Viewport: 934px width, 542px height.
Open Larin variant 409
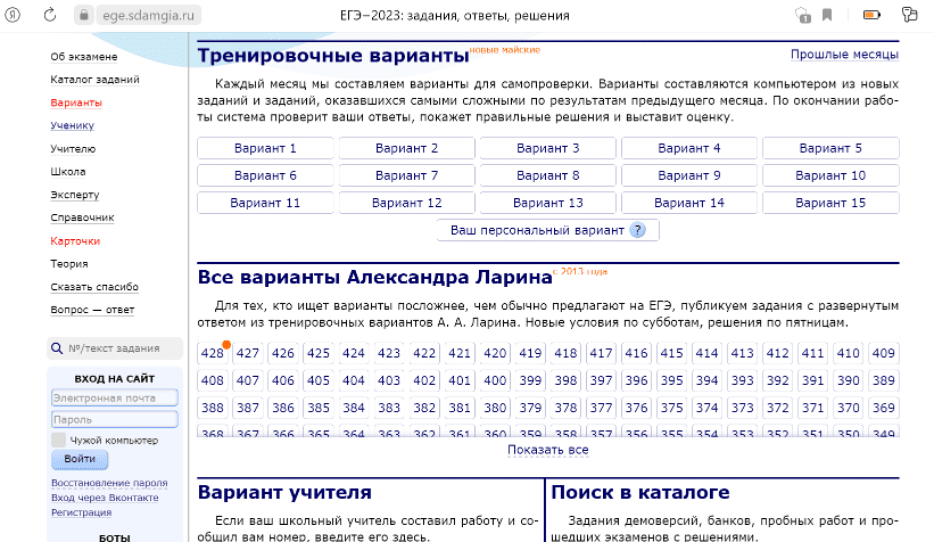(883, 353)
